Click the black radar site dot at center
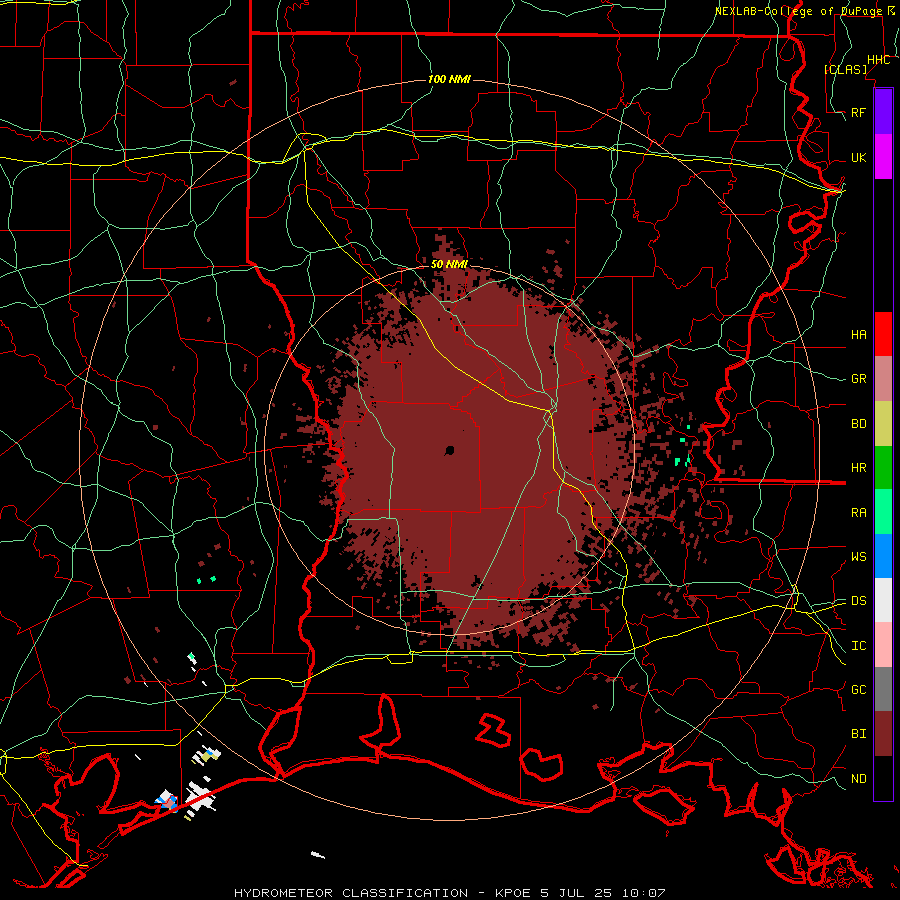900x900 pixels. coord(450,451)
